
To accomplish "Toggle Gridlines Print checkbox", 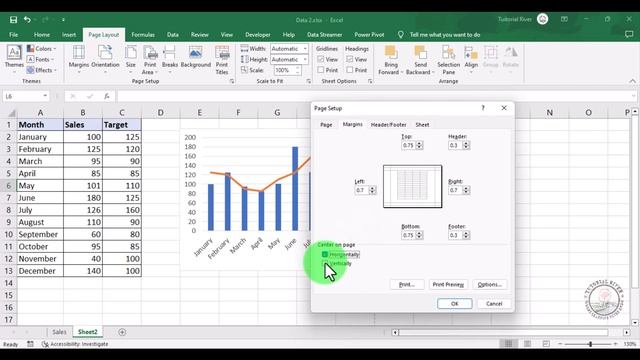I will (321, 70).
